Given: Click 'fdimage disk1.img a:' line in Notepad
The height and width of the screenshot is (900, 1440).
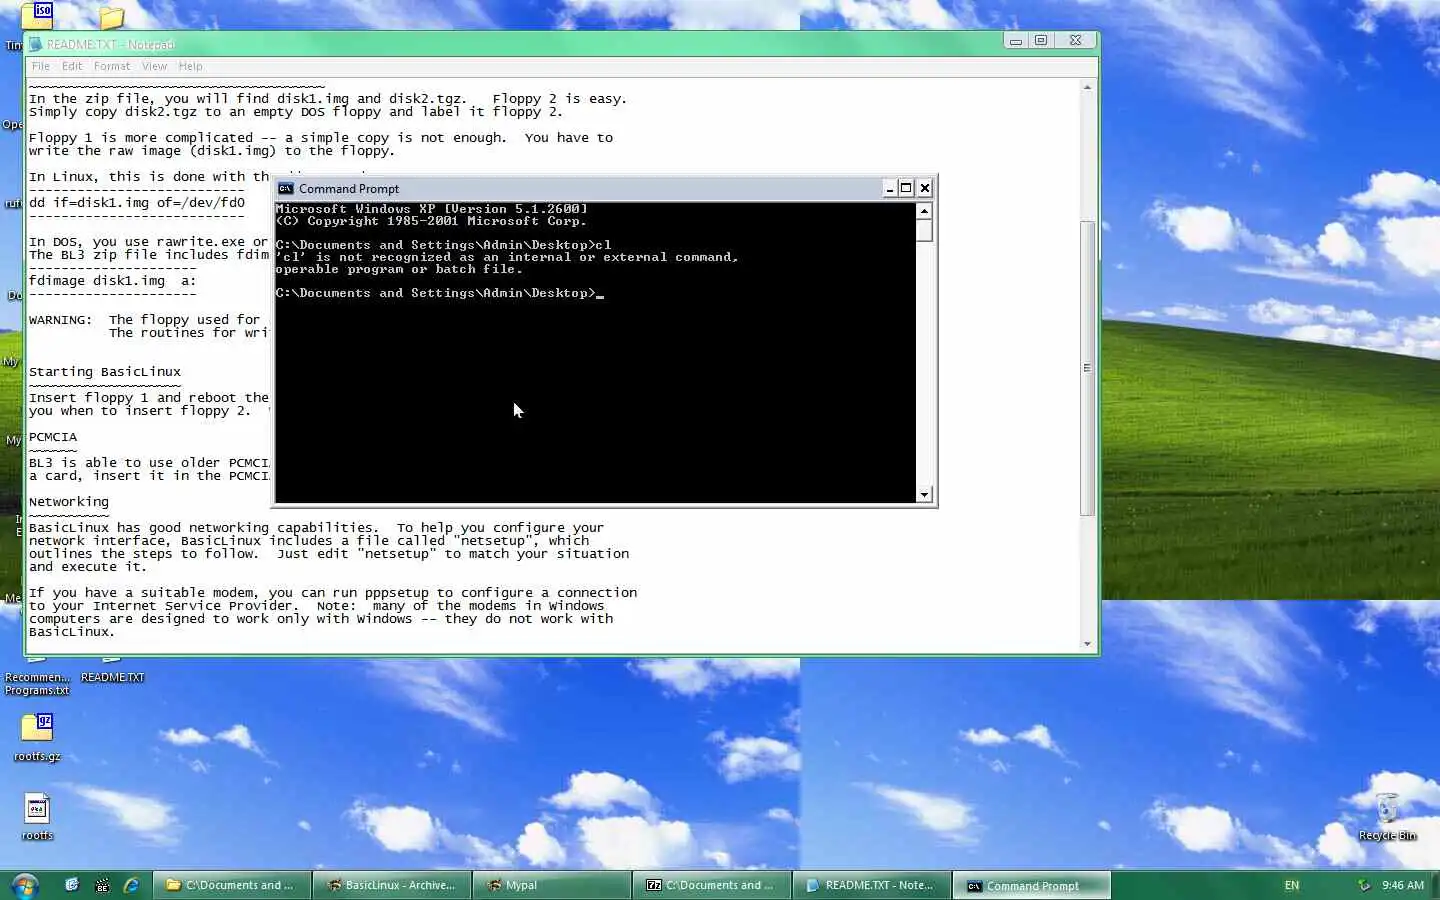Looking at the screenshot, I should click(113, 281).
